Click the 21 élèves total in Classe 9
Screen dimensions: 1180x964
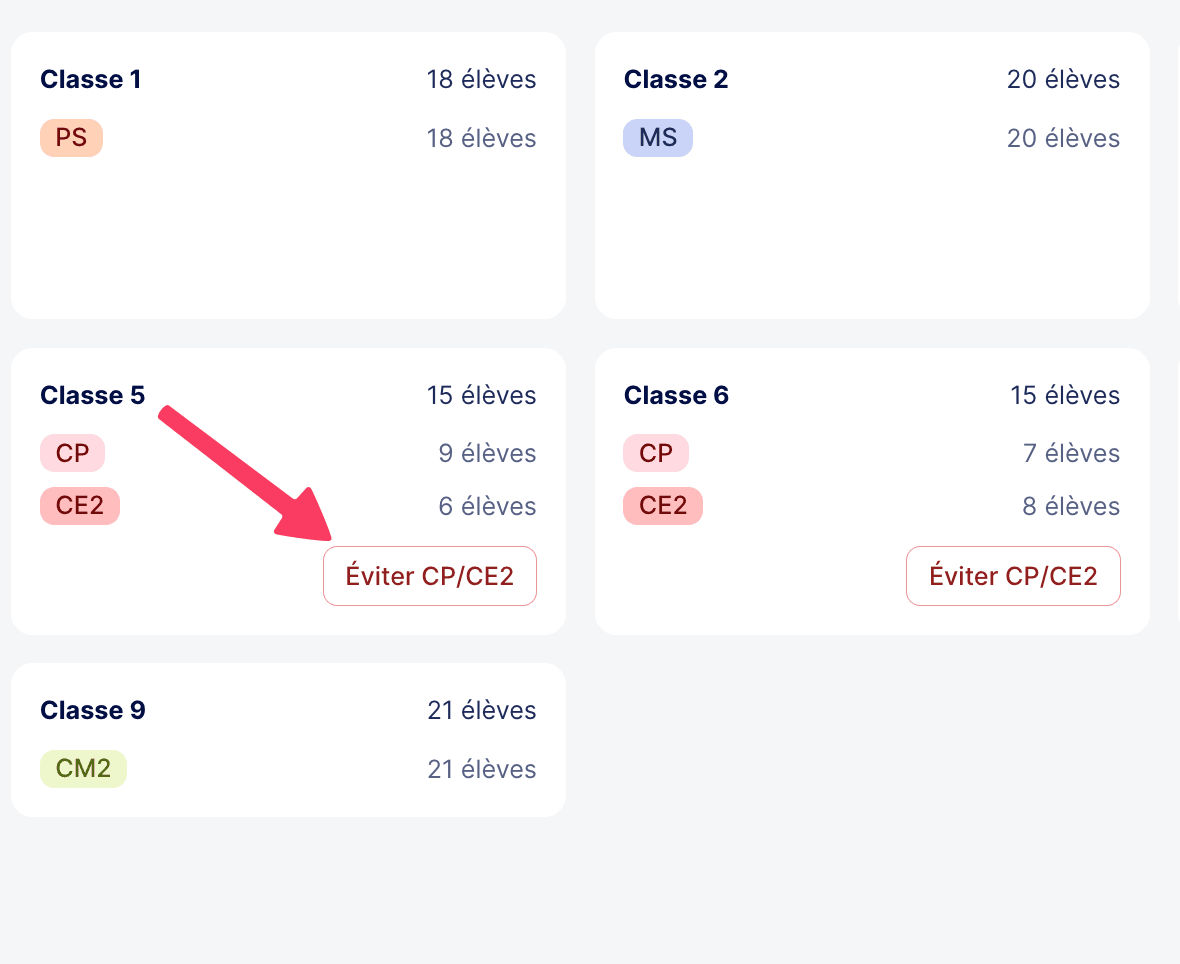(x=481, y=710)
